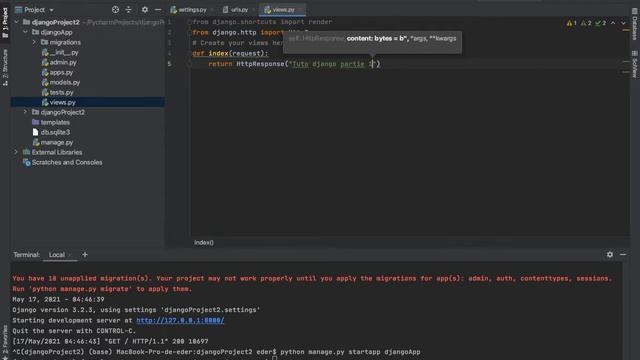Open the Favorites sidebar tool button
This screenshot has height=360, width=640.
[5, 342]
